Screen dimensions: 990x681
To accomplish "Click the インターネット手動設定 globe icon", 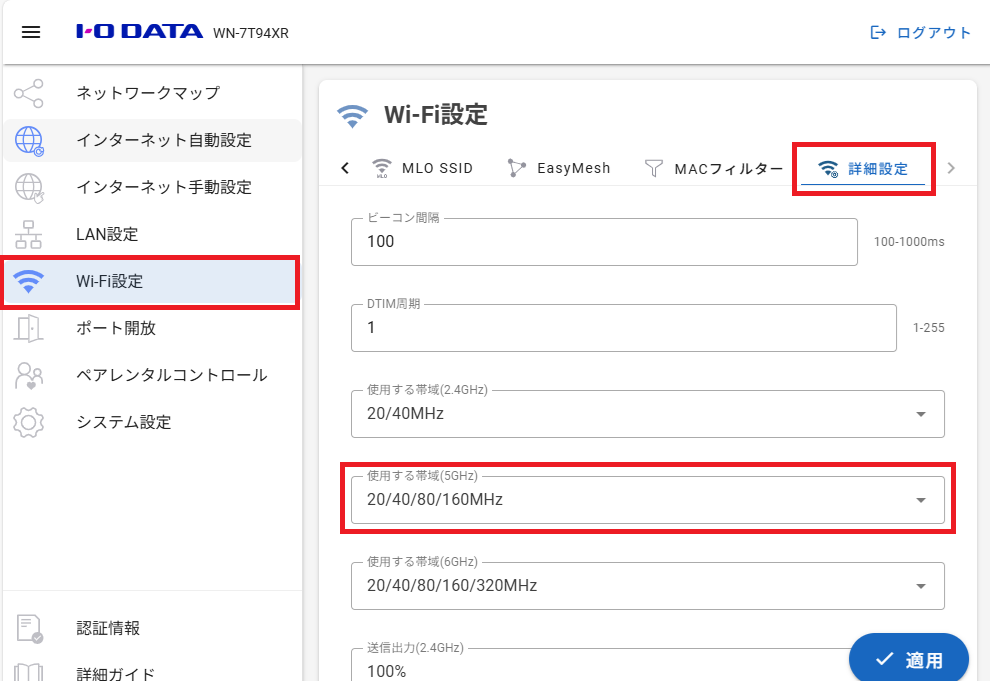I will tap(30, 187).
